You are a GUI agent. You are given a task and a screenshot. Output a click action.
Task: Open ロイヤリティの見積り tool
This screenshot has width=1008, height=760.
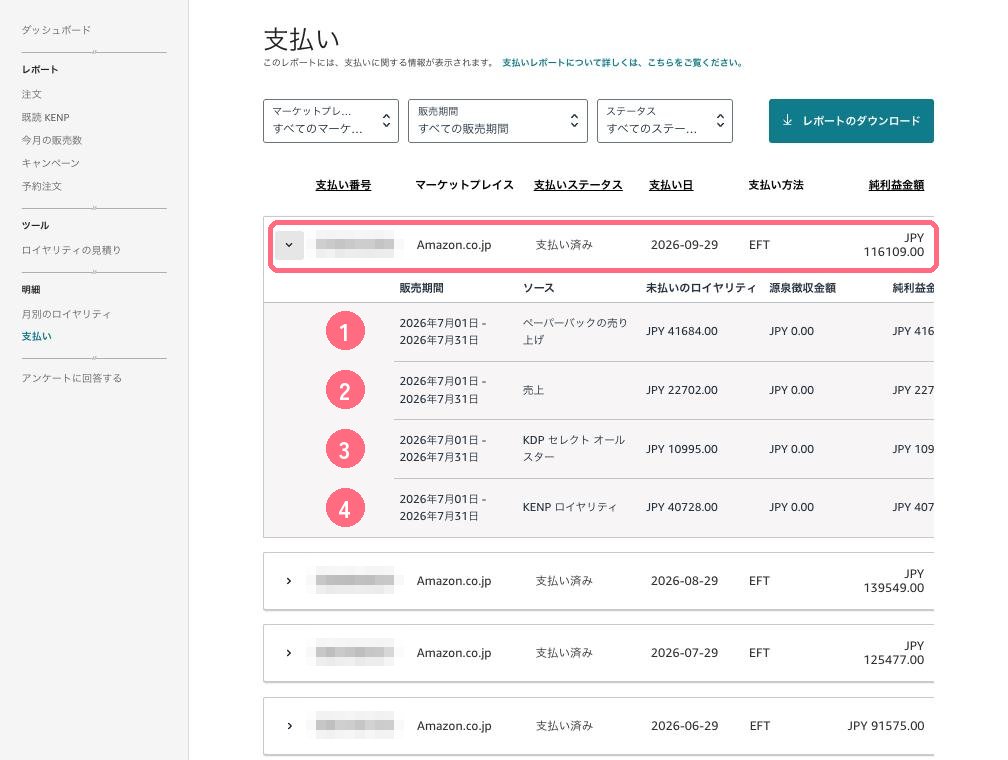[x=71, y=249]
